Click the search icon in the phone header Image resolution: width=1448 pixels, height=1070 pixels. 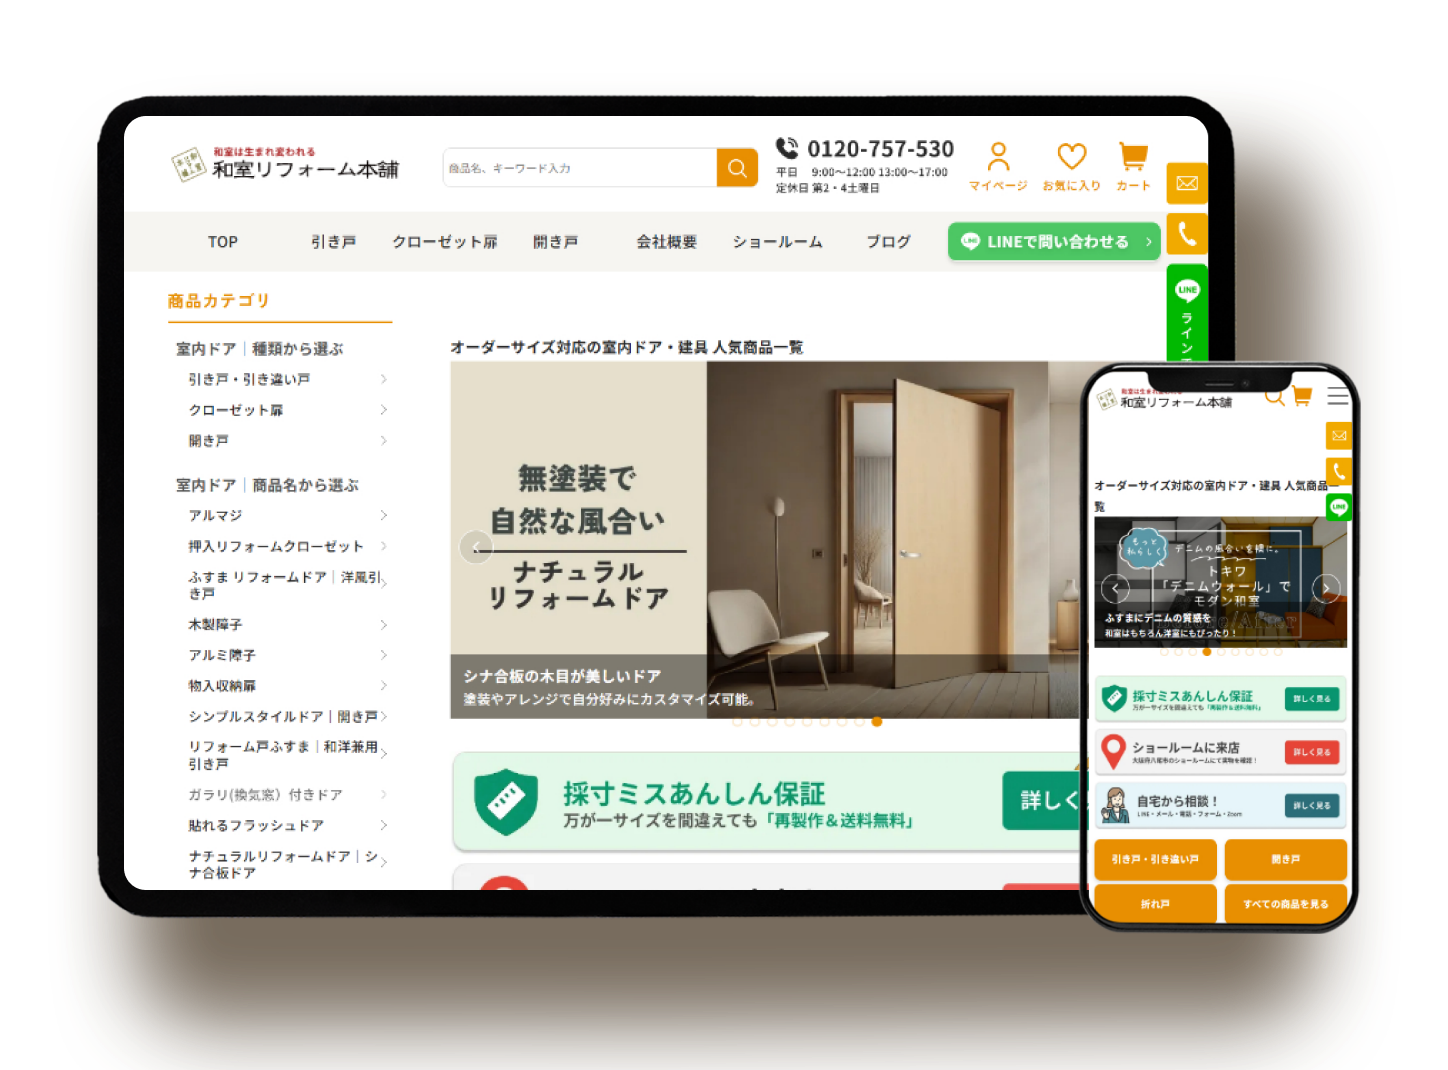1275,397
